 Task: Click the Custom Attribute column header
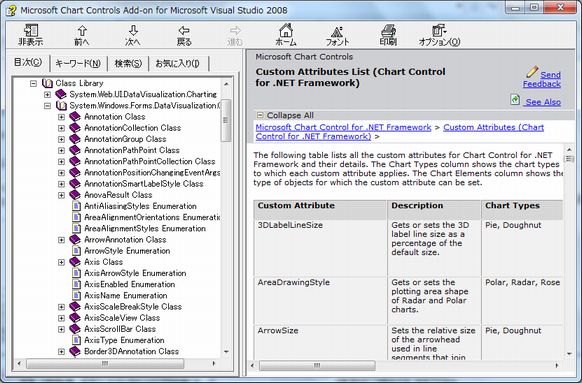320,210
